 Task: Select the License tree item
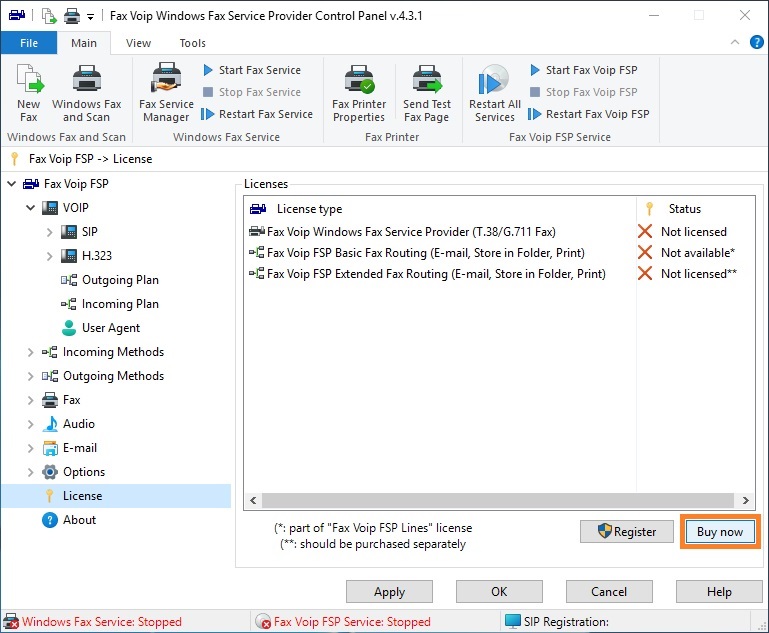[x=116, y=496]
